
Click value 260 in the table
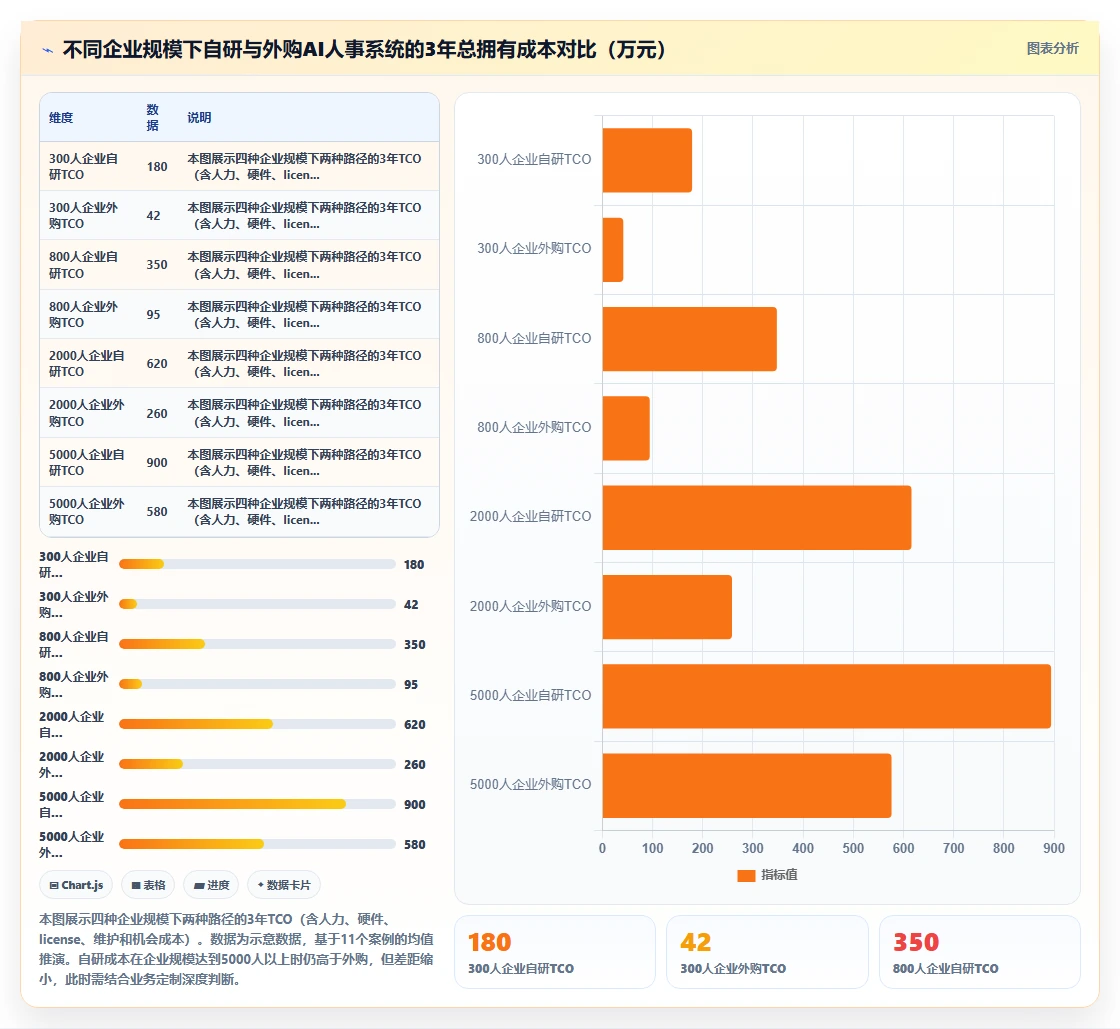[x=157, y=413]
